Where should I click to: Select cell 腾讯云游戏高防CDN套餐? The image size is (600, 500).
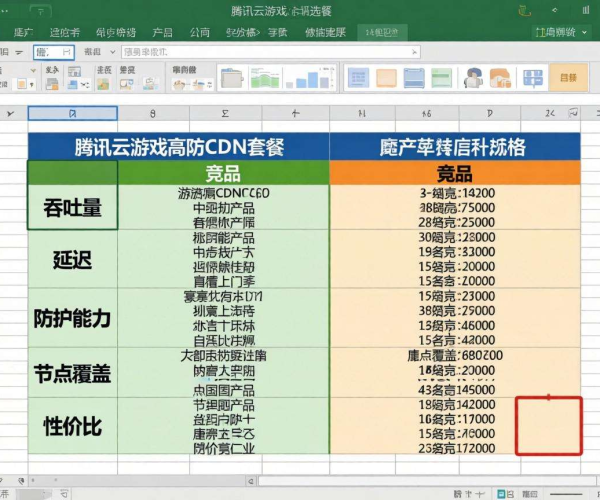pos(179,147)
